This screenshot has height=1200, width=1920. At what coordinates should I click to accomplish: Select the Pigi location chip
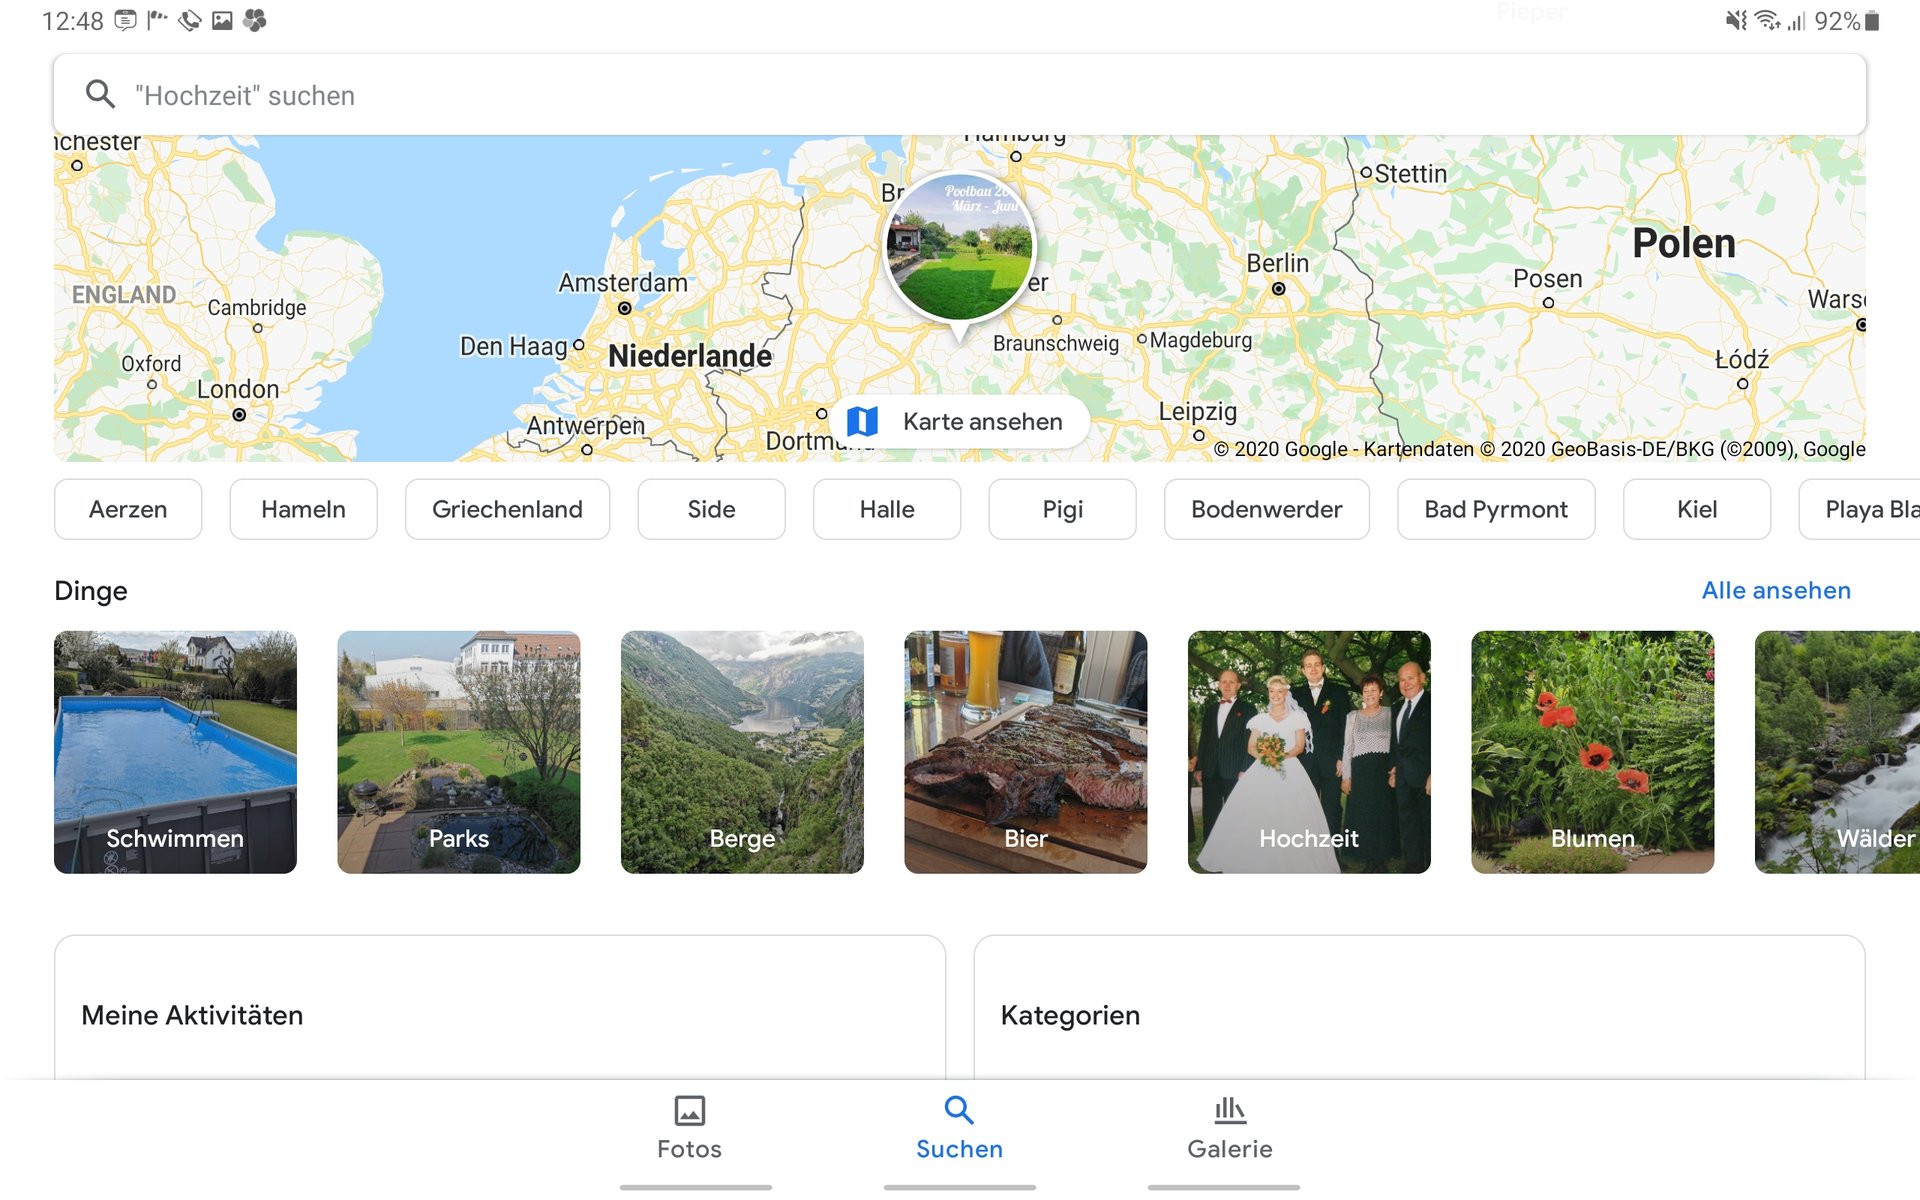pos(1062,509)
